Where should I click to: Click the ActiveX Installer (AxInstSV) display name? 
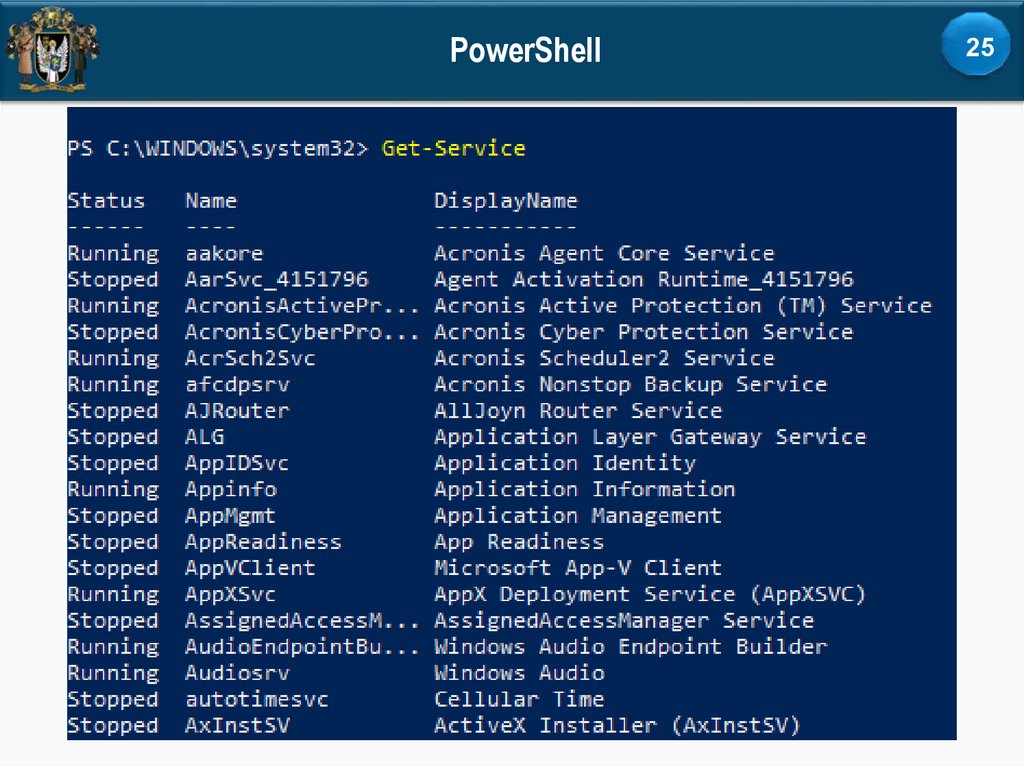point(617,725)
